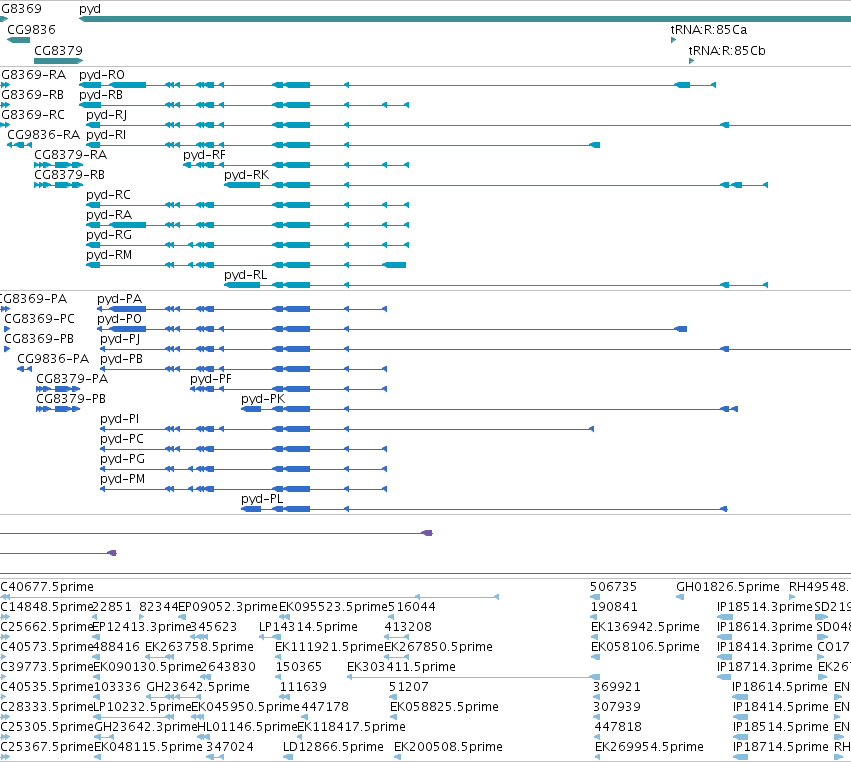
Task: Click the LD12866.5prime EST label
Action: coord(333,748)
